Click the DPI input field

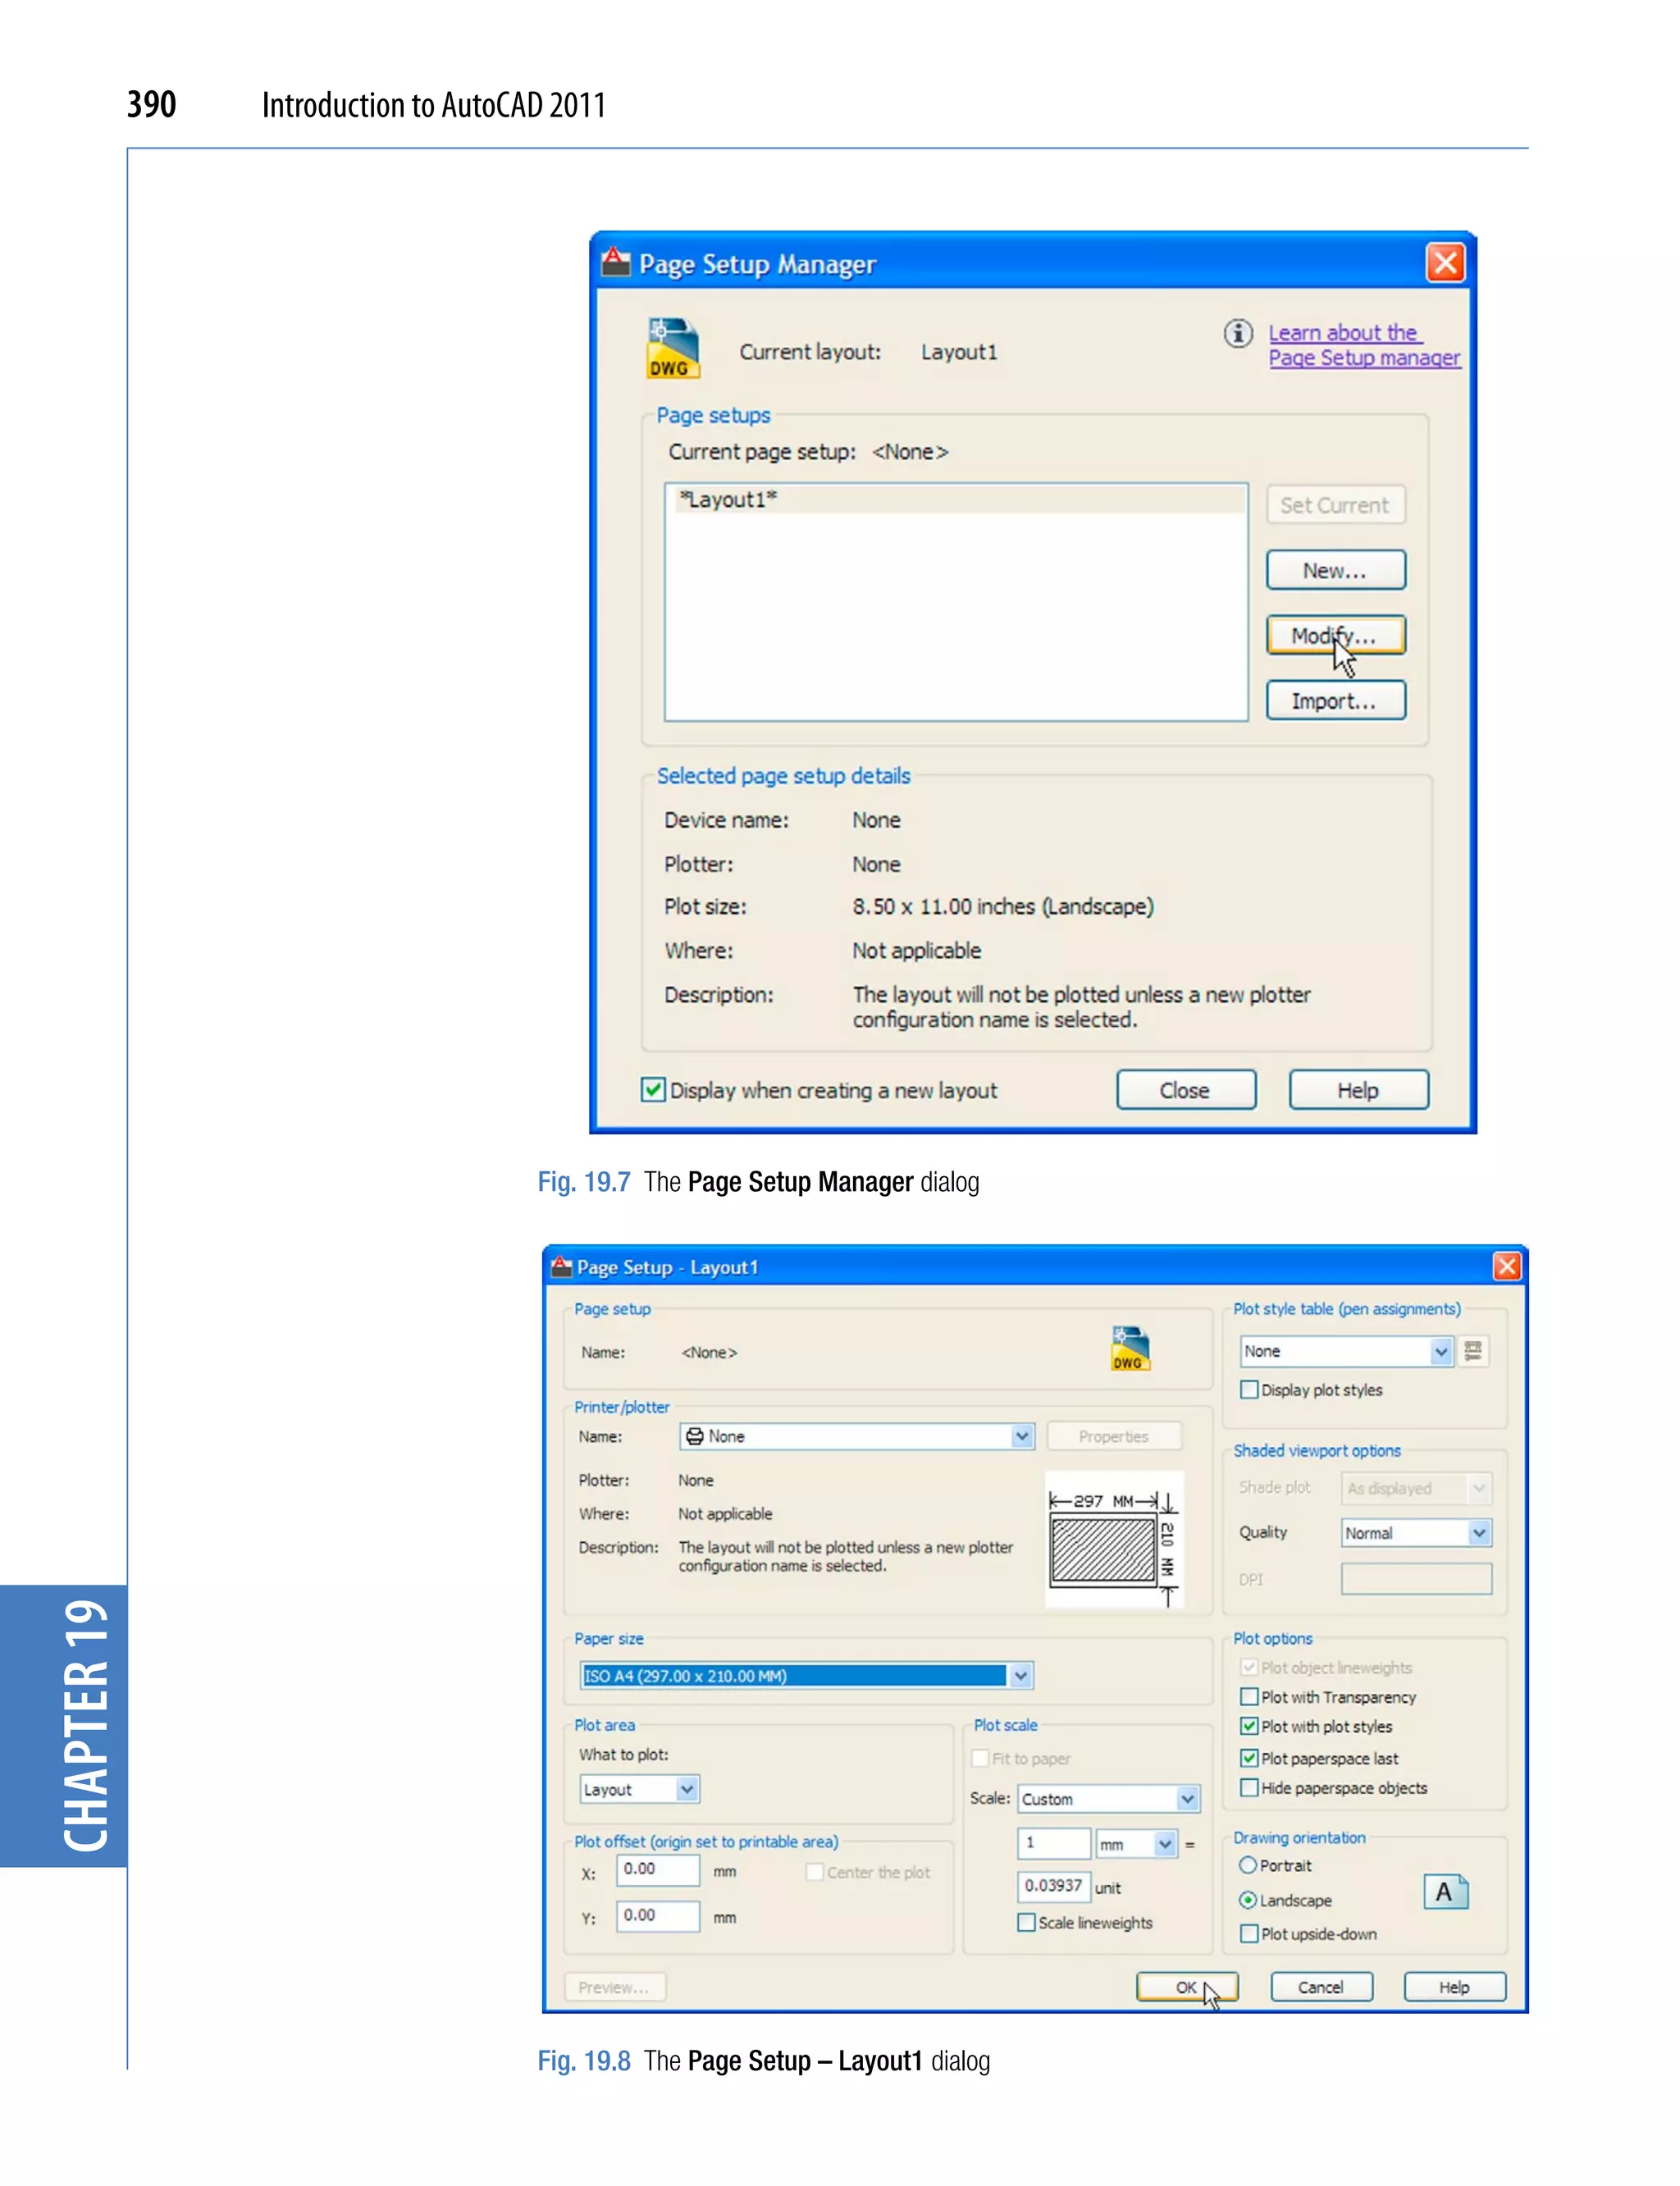pyautogui.click(x=1416, y=1579)
